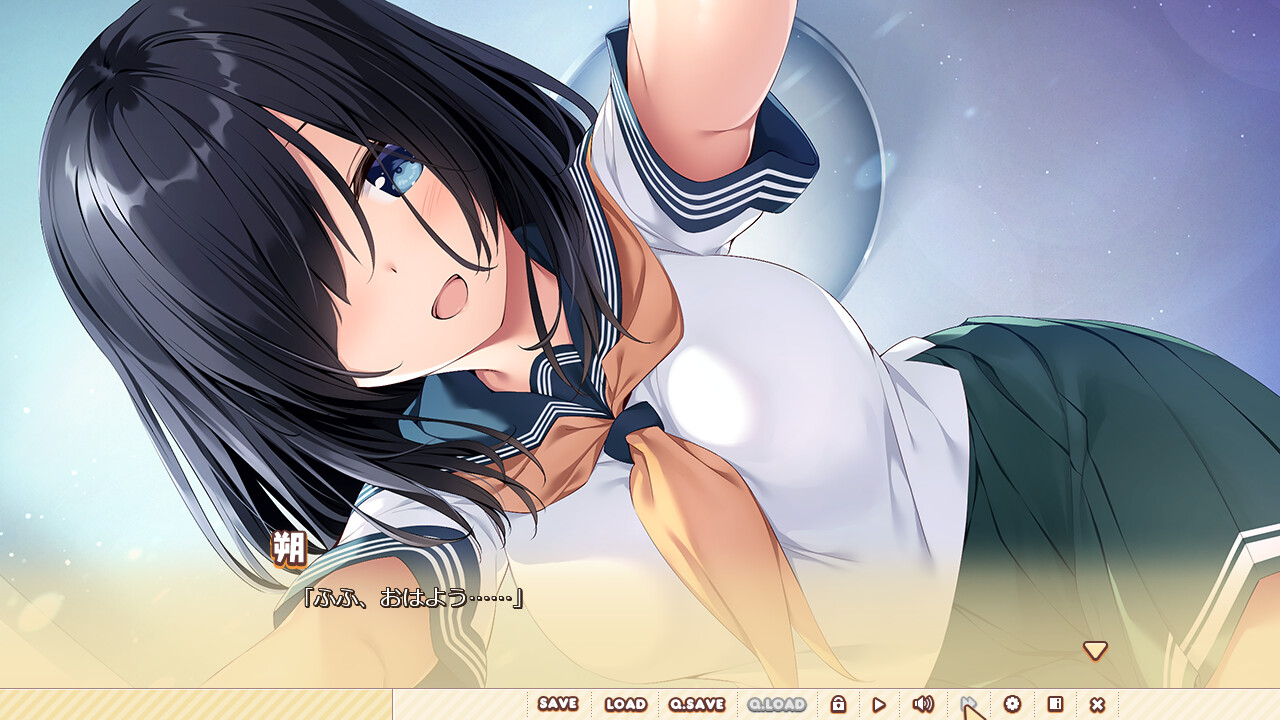Click the striped bar left of the toolbar

pos(195,704)
